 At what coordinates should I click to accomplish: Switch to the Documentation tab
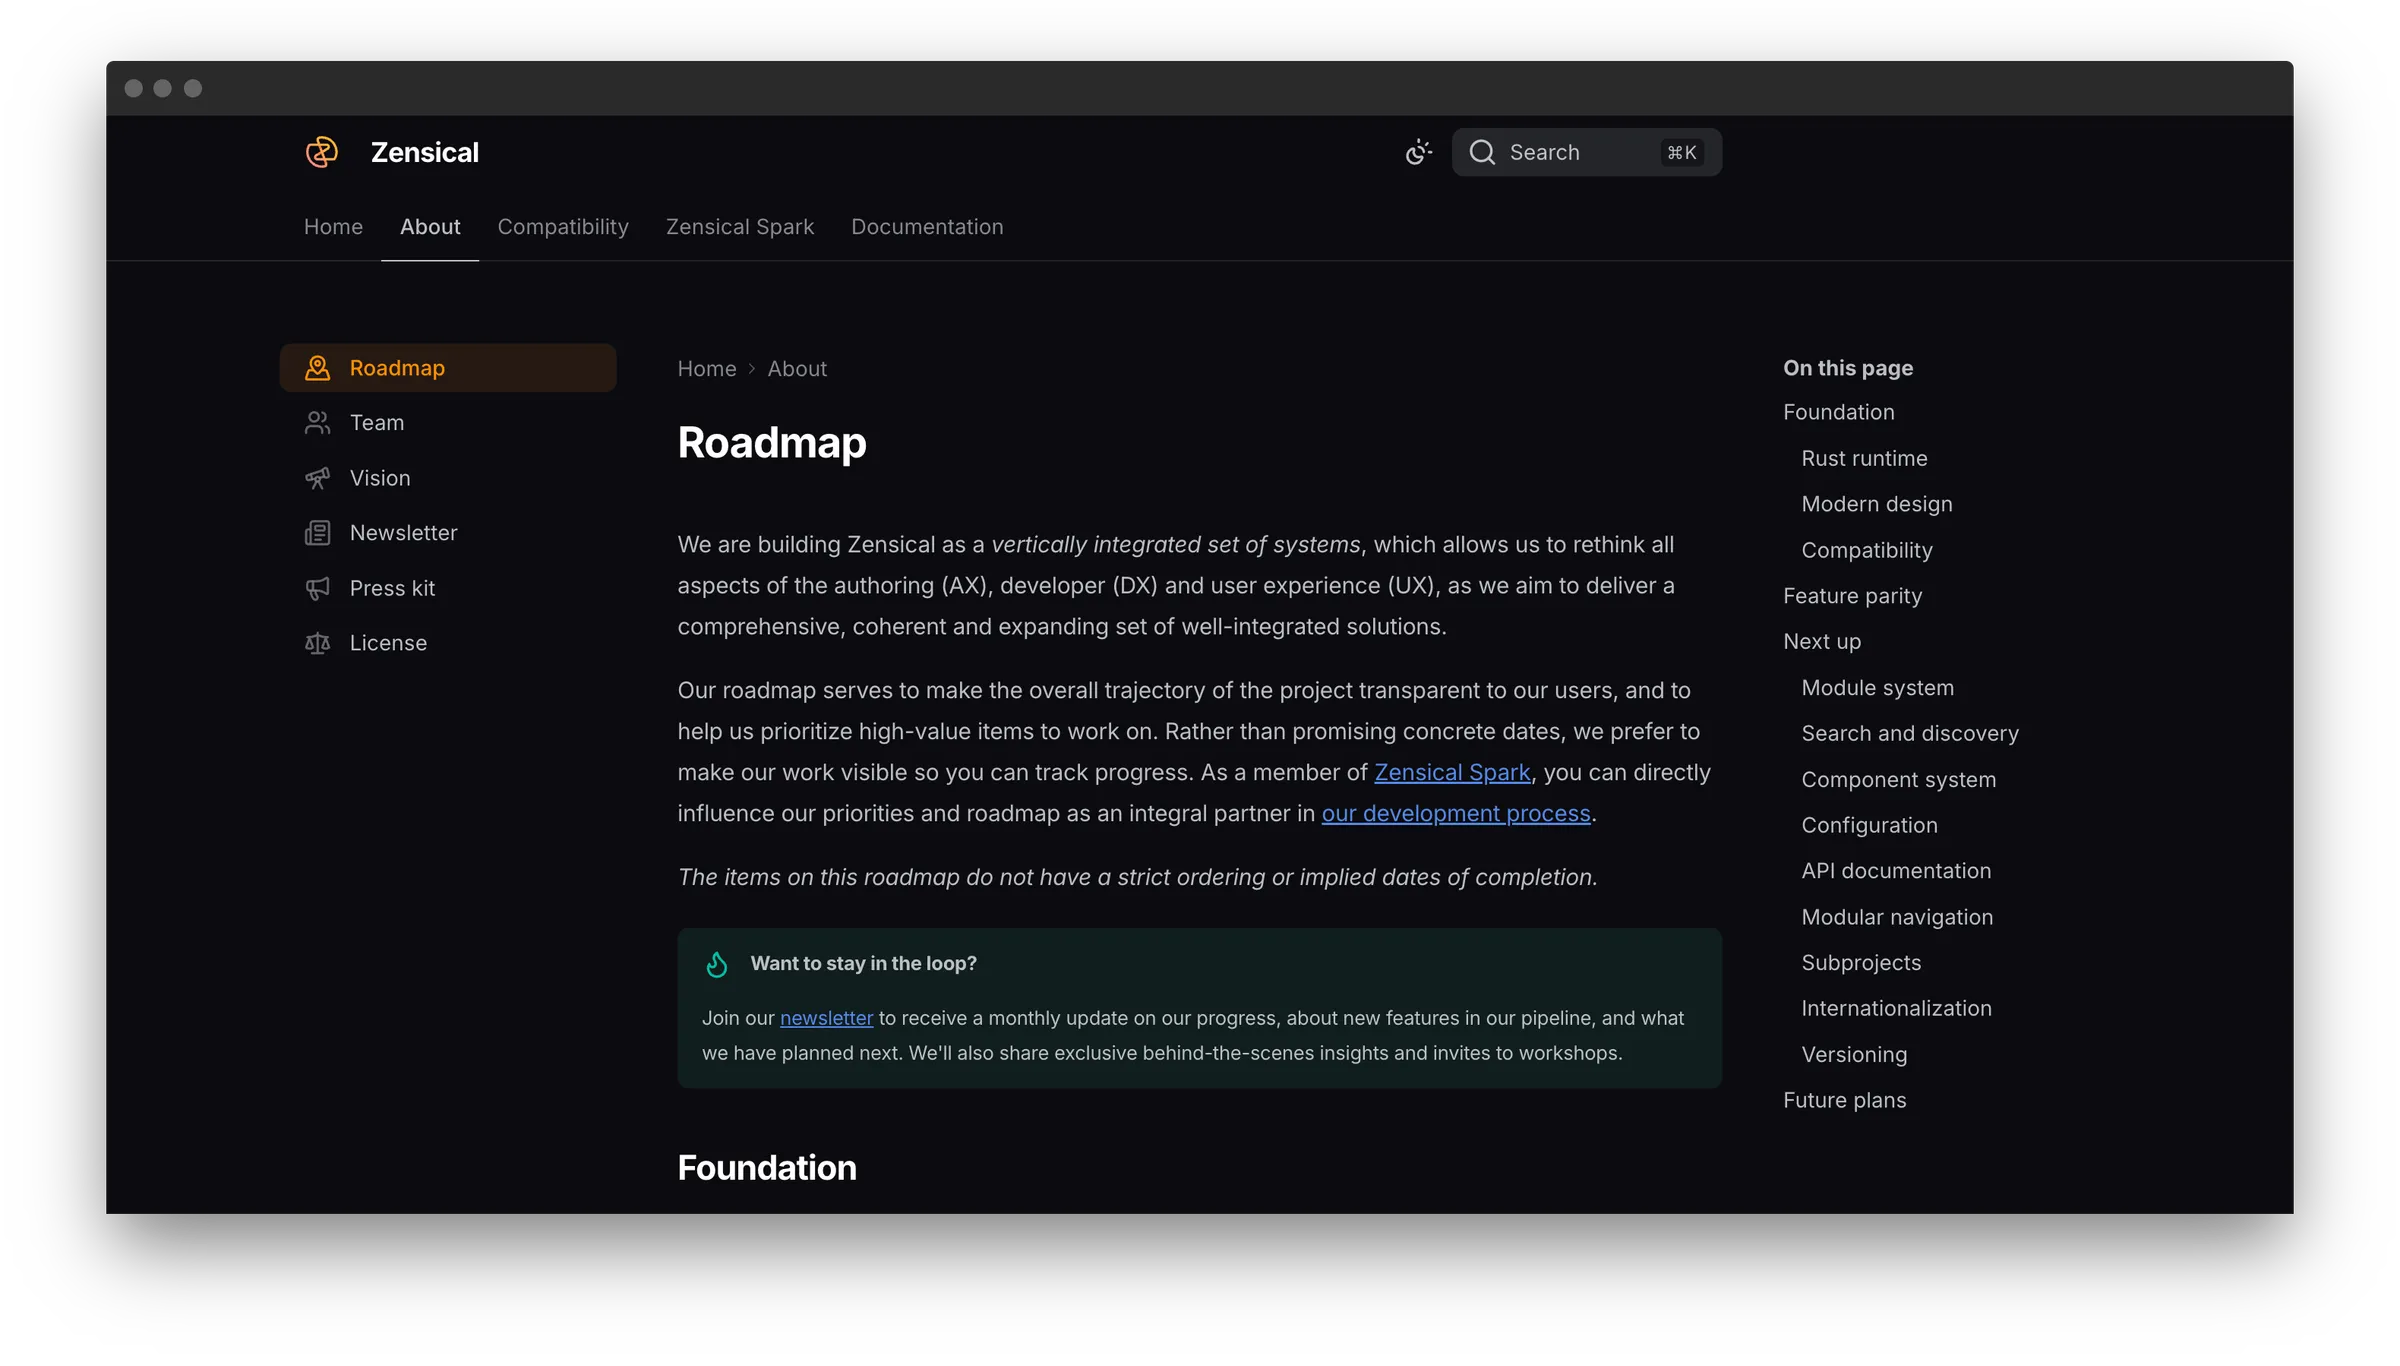[926, 227]
